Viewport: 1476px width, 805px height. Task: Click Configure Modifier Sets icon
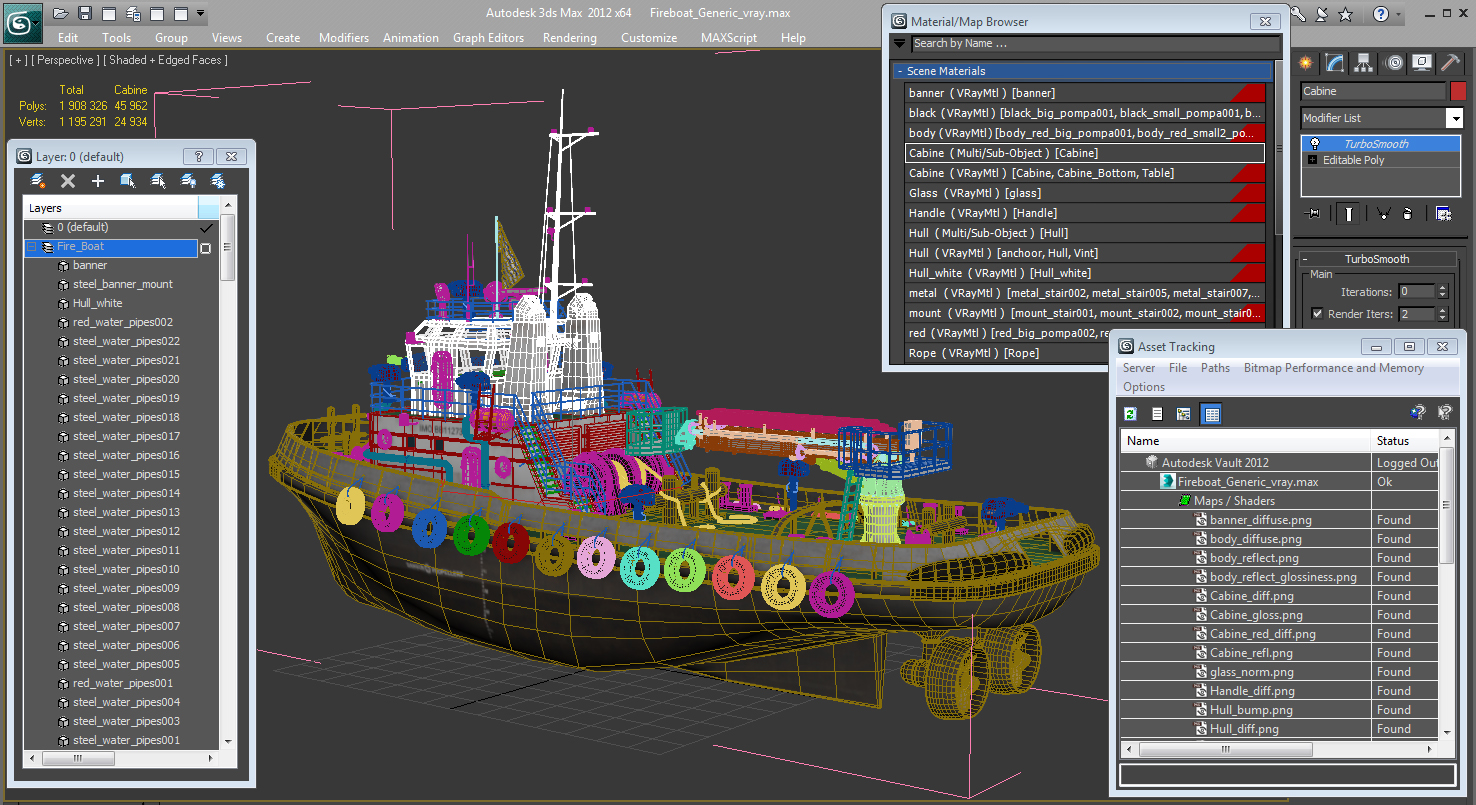pos(1443,213)
